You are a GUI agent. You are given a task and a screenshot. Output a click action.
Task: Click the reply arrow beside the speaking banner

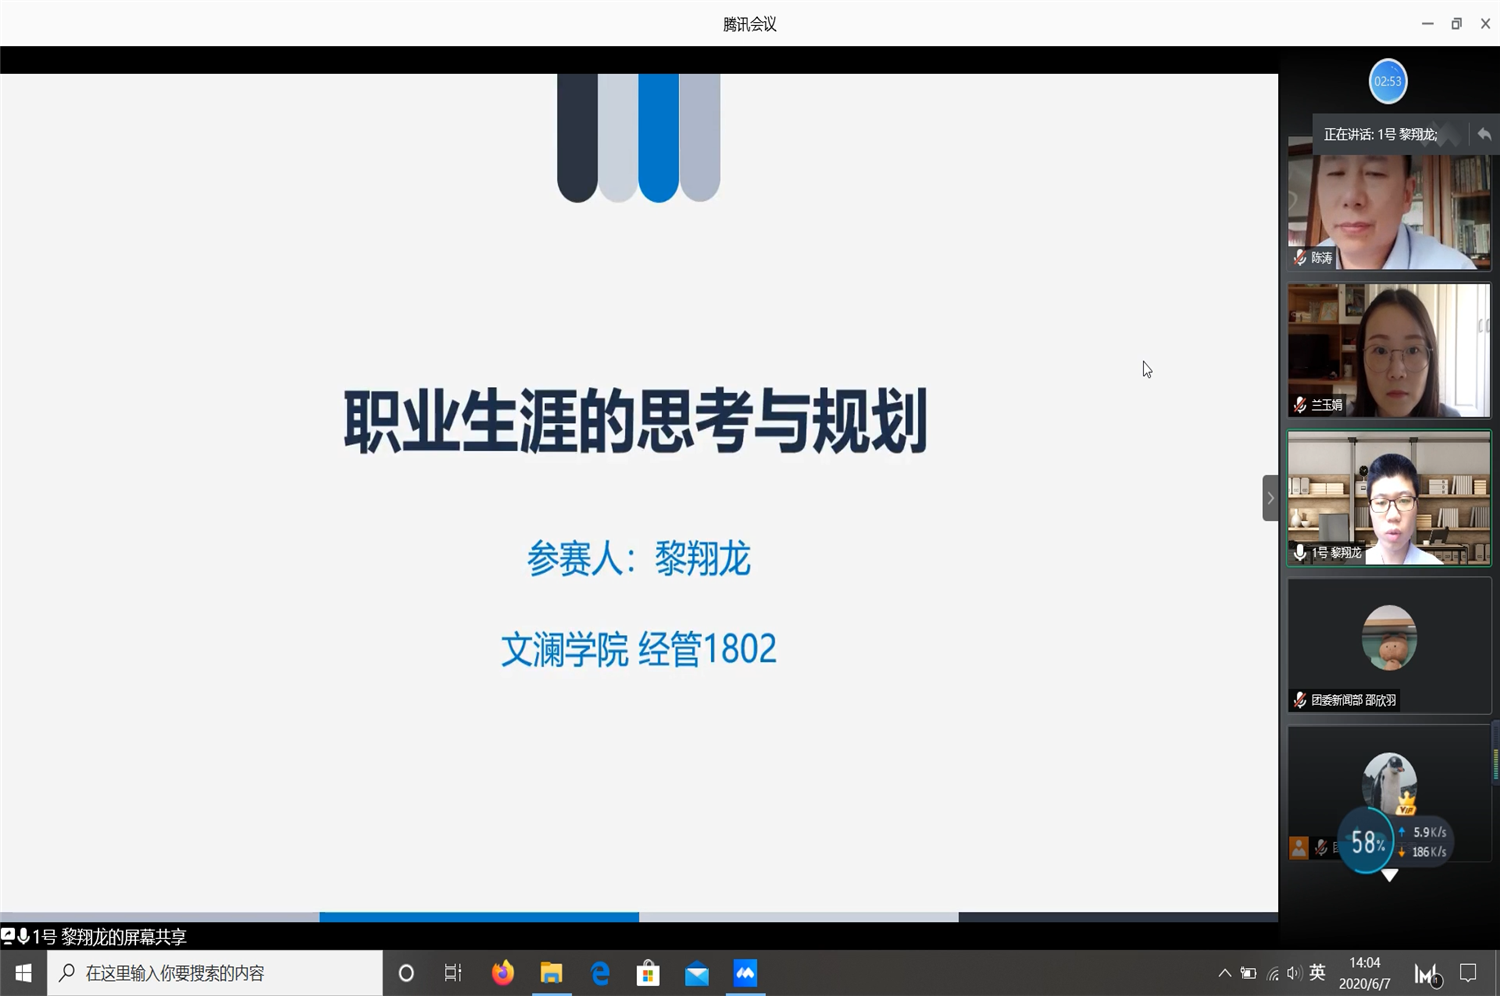tap(1484, 134)
